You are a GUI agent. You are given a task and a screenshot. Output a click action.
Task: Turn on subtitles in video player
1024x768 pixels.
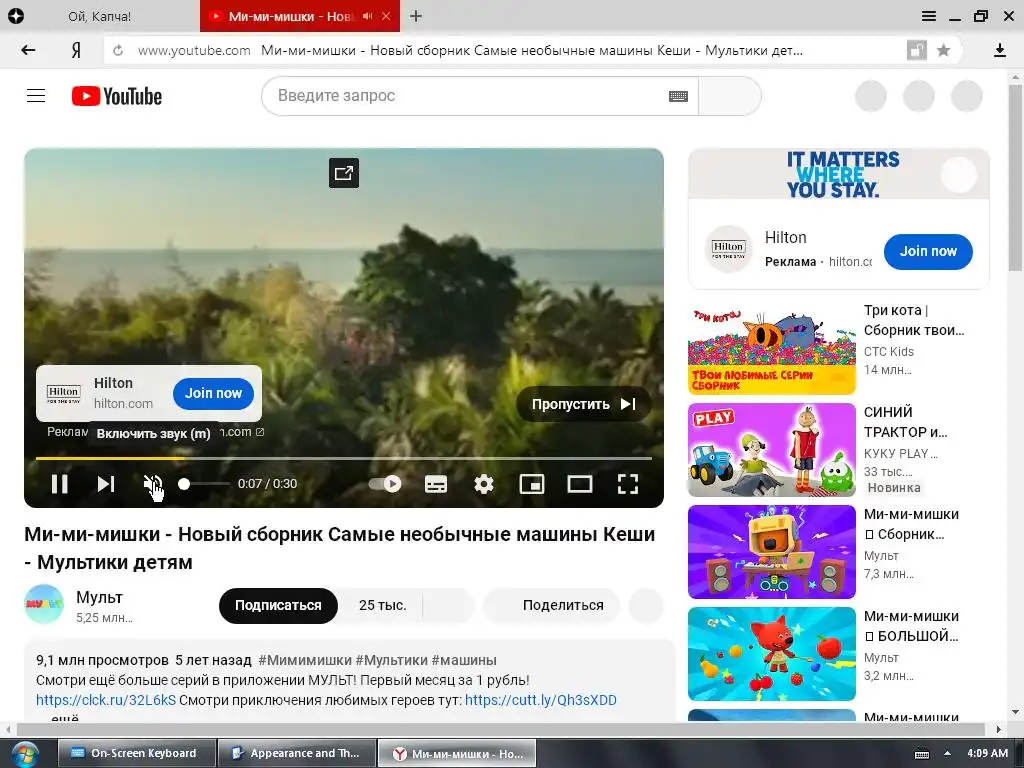tap(436, 484)
